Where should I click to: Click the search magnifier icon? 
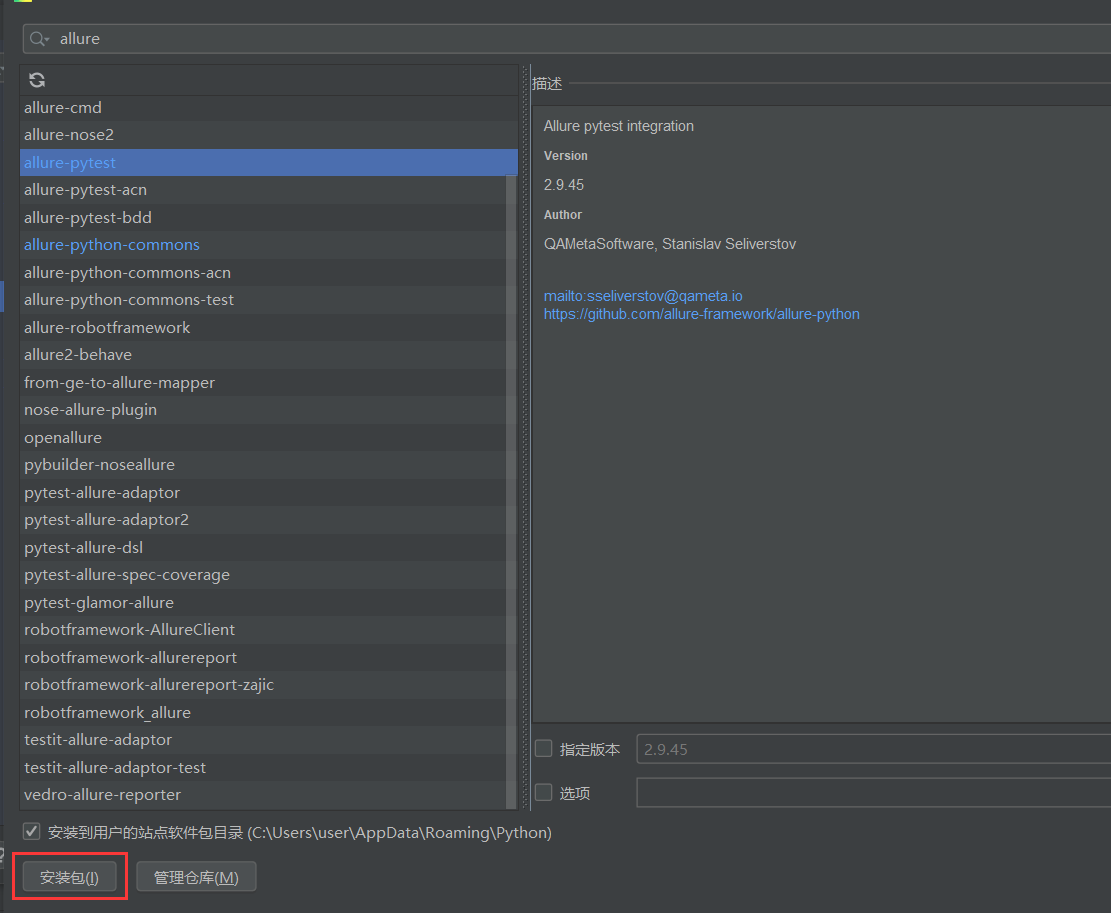click(38, 39)
